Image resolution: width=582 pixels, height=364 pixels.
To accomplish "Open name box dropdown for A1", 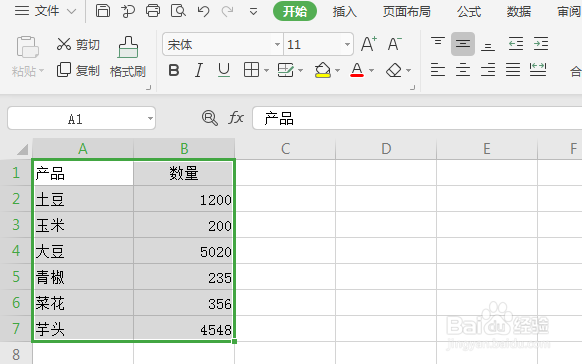I will (x=150, y=119).
